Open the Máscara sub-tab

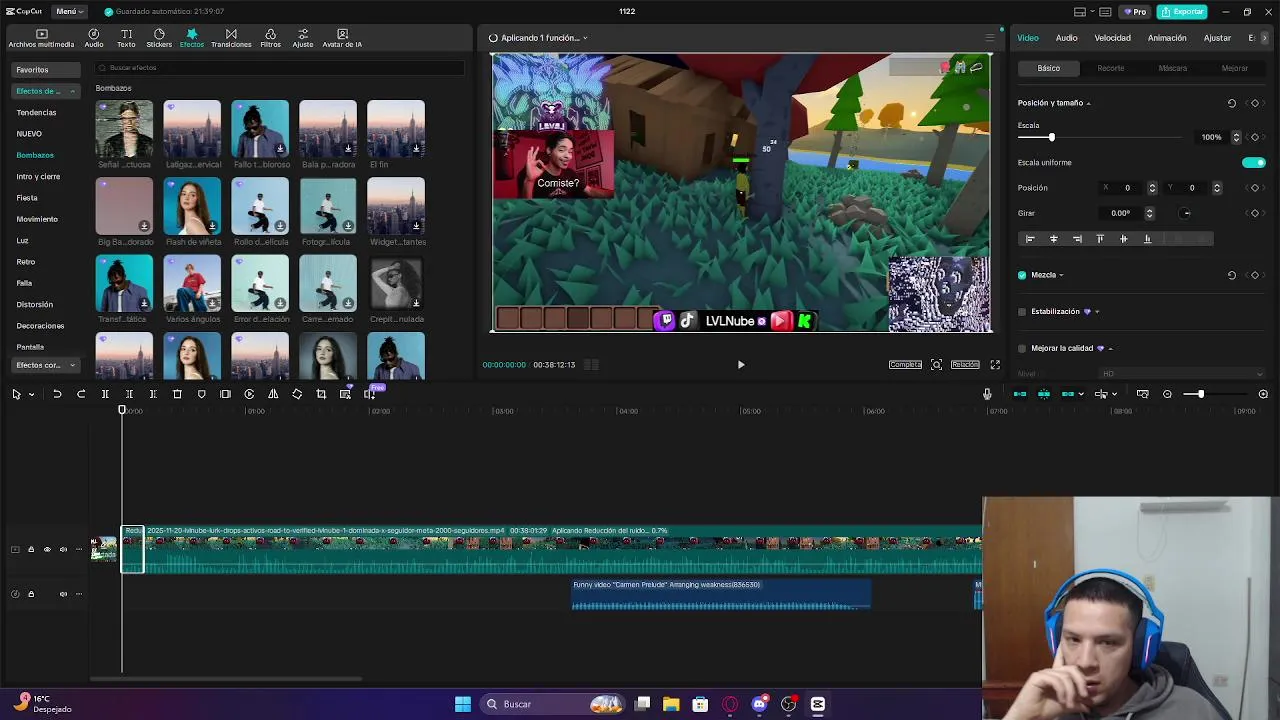1173,68
